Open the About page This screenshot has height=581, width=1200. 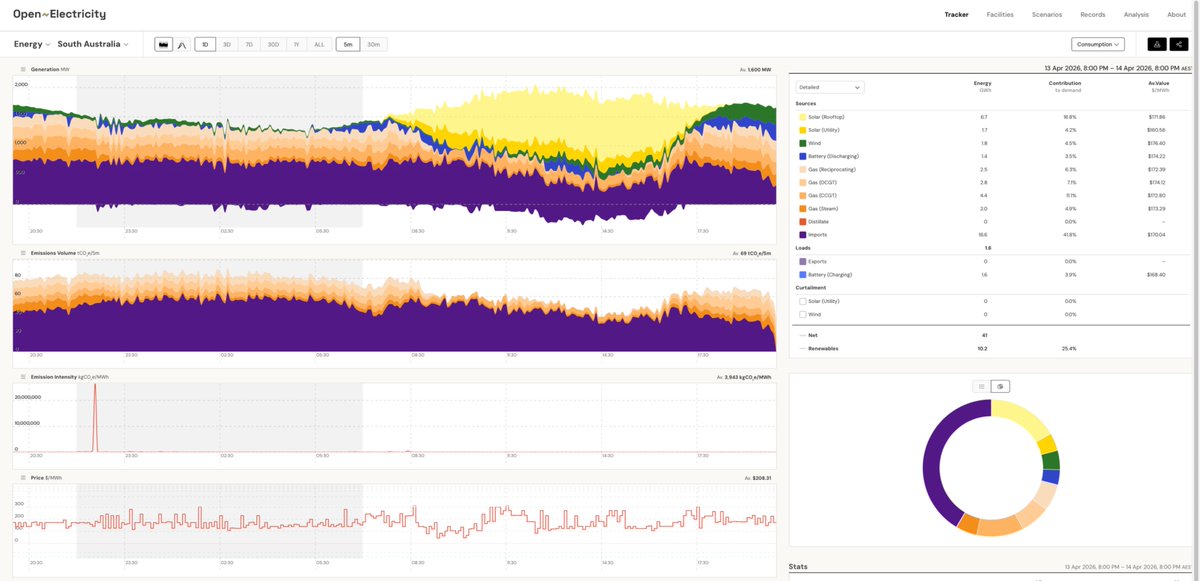(x=1176, y=15)
